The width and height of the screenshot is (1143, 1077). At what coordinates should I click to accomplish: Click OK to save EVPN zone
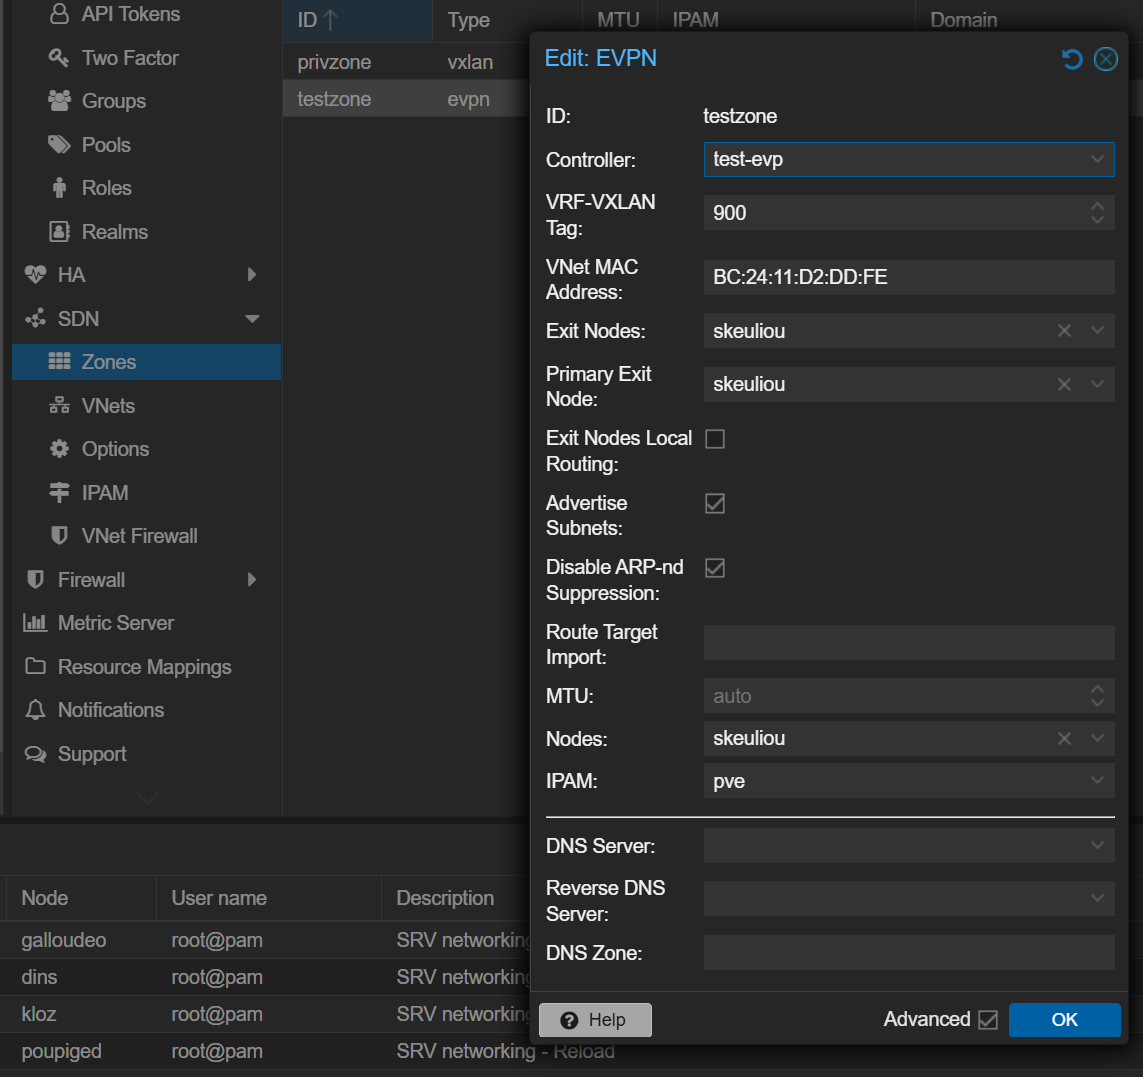coord(1064,1019)
